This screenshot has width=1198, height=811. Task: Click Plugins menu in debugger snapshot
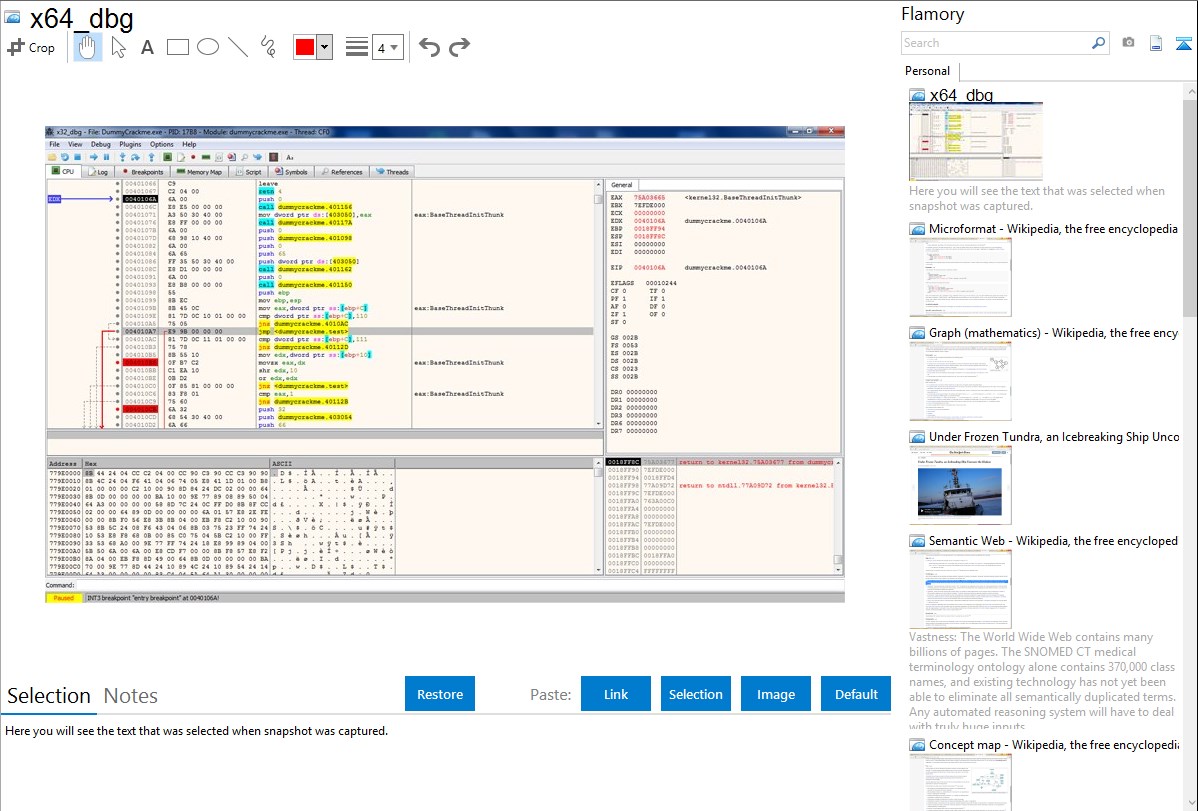[130, 144]
